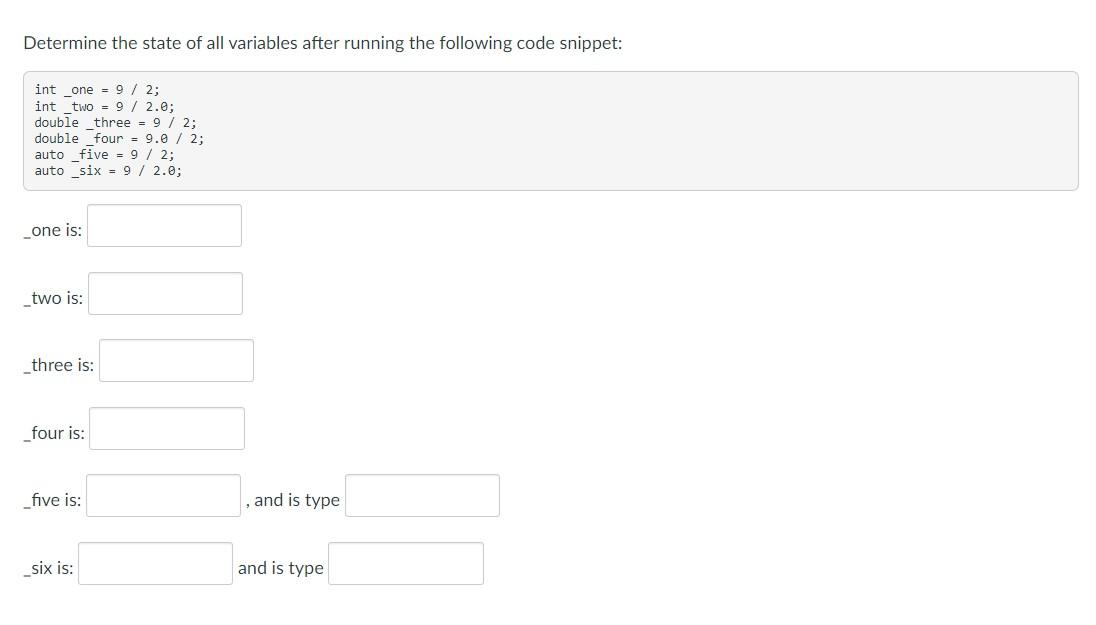Select the '_six is:' label text
This screenshot has width=1096, height=625.
(x=47, y=567)
